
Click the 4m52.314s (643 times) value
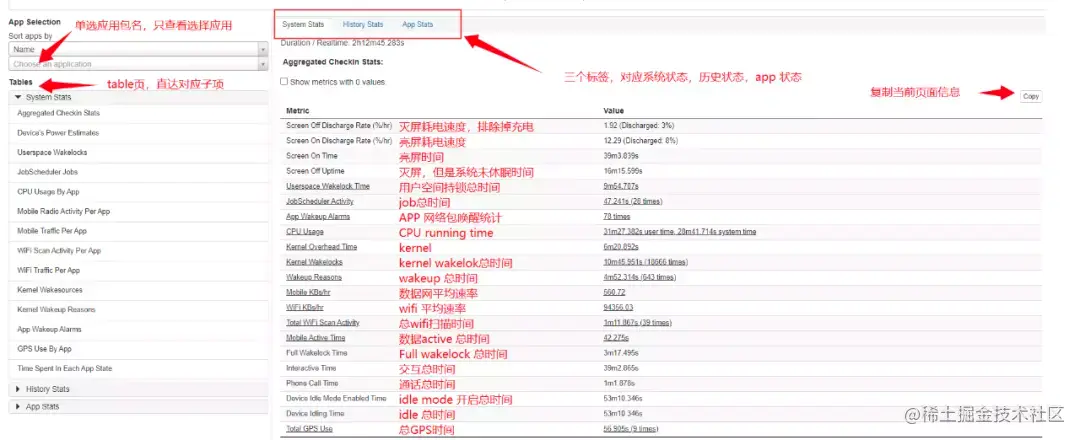pyautogui.click(x=639, y=277)
